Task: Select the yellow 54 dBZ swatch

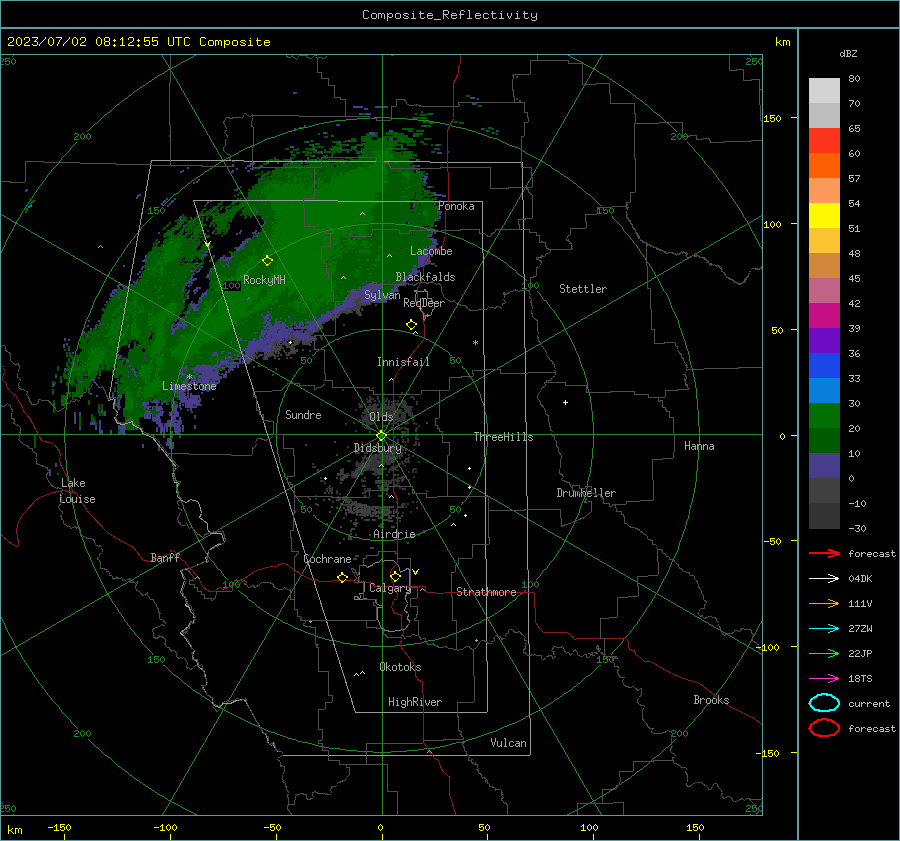Action: tap(824, 215)
